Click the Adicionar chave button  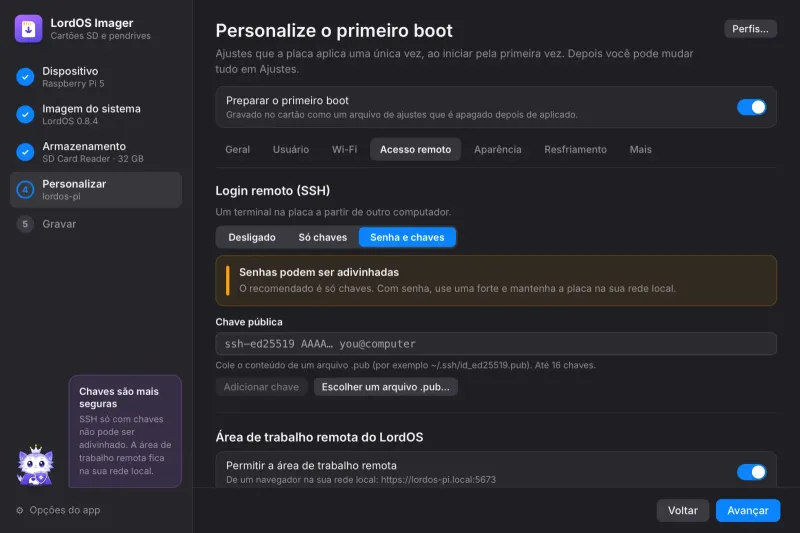[x=261, y=387]
